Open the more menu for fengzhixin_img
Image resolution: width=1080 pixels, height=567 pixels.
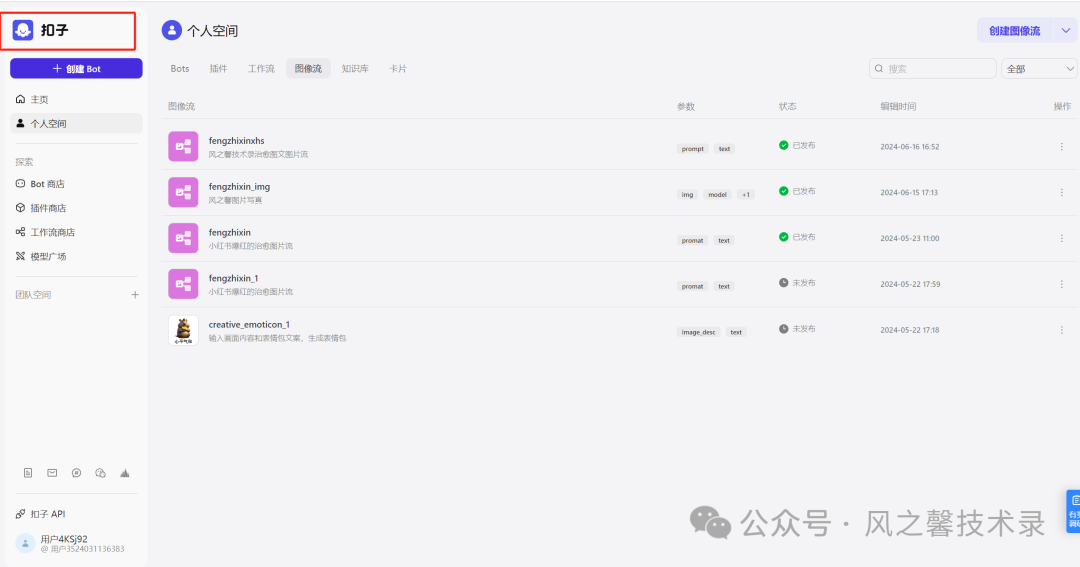pyautogui.click(x=1061, y=192)
